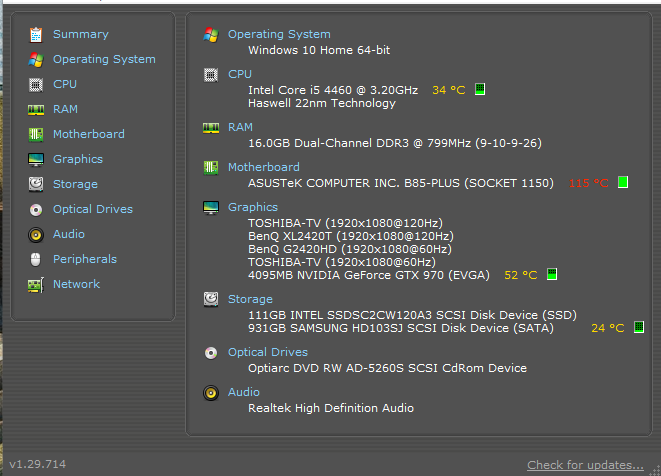Click the Graphics heading link in summary
Image resolution: width=661 pixels, height=476 pixels.
pyautogui.click(x=253, y=207)
